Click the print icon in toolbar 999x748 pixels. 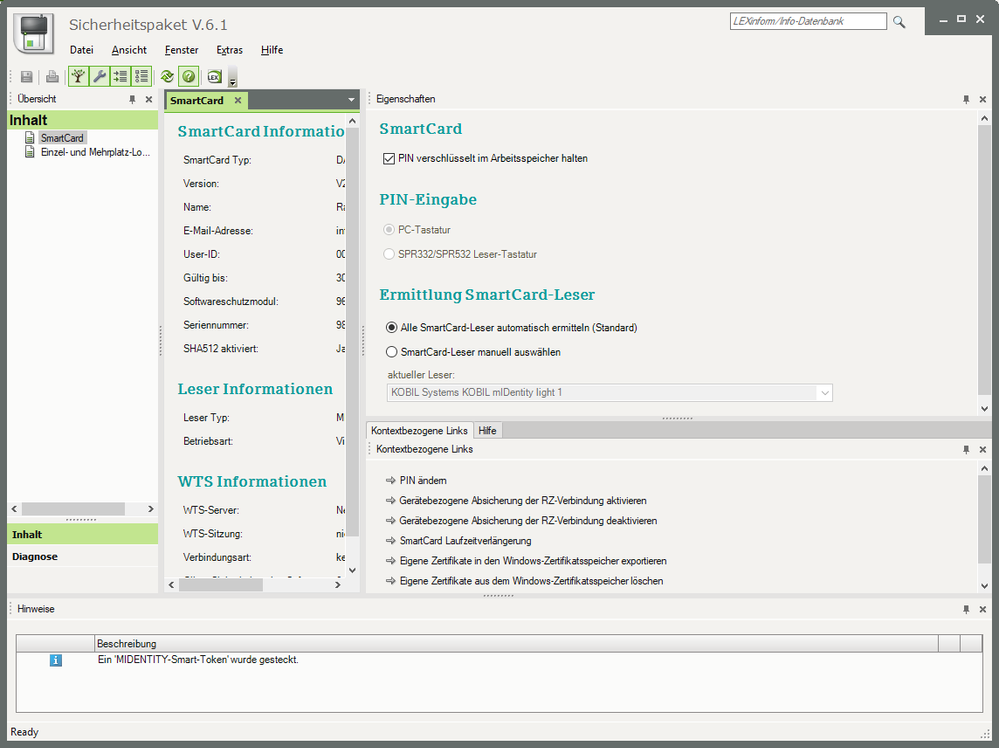[52, 77]
